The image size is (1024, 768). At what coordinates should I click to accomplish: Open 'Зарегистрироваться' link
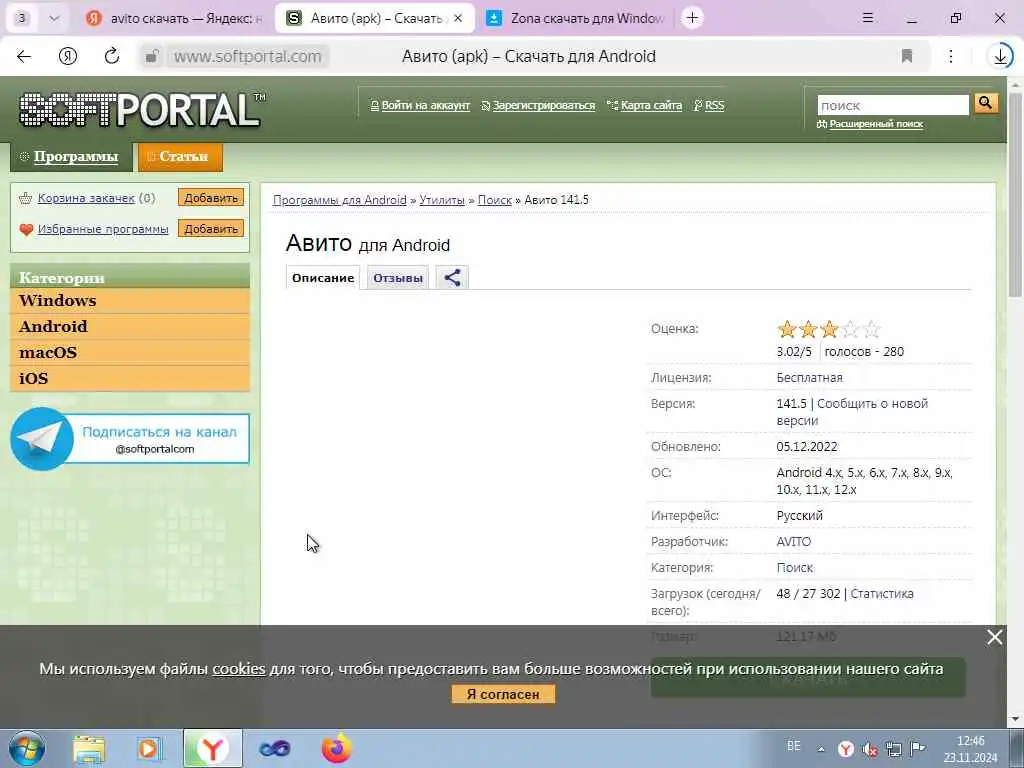tap(543, 105)
